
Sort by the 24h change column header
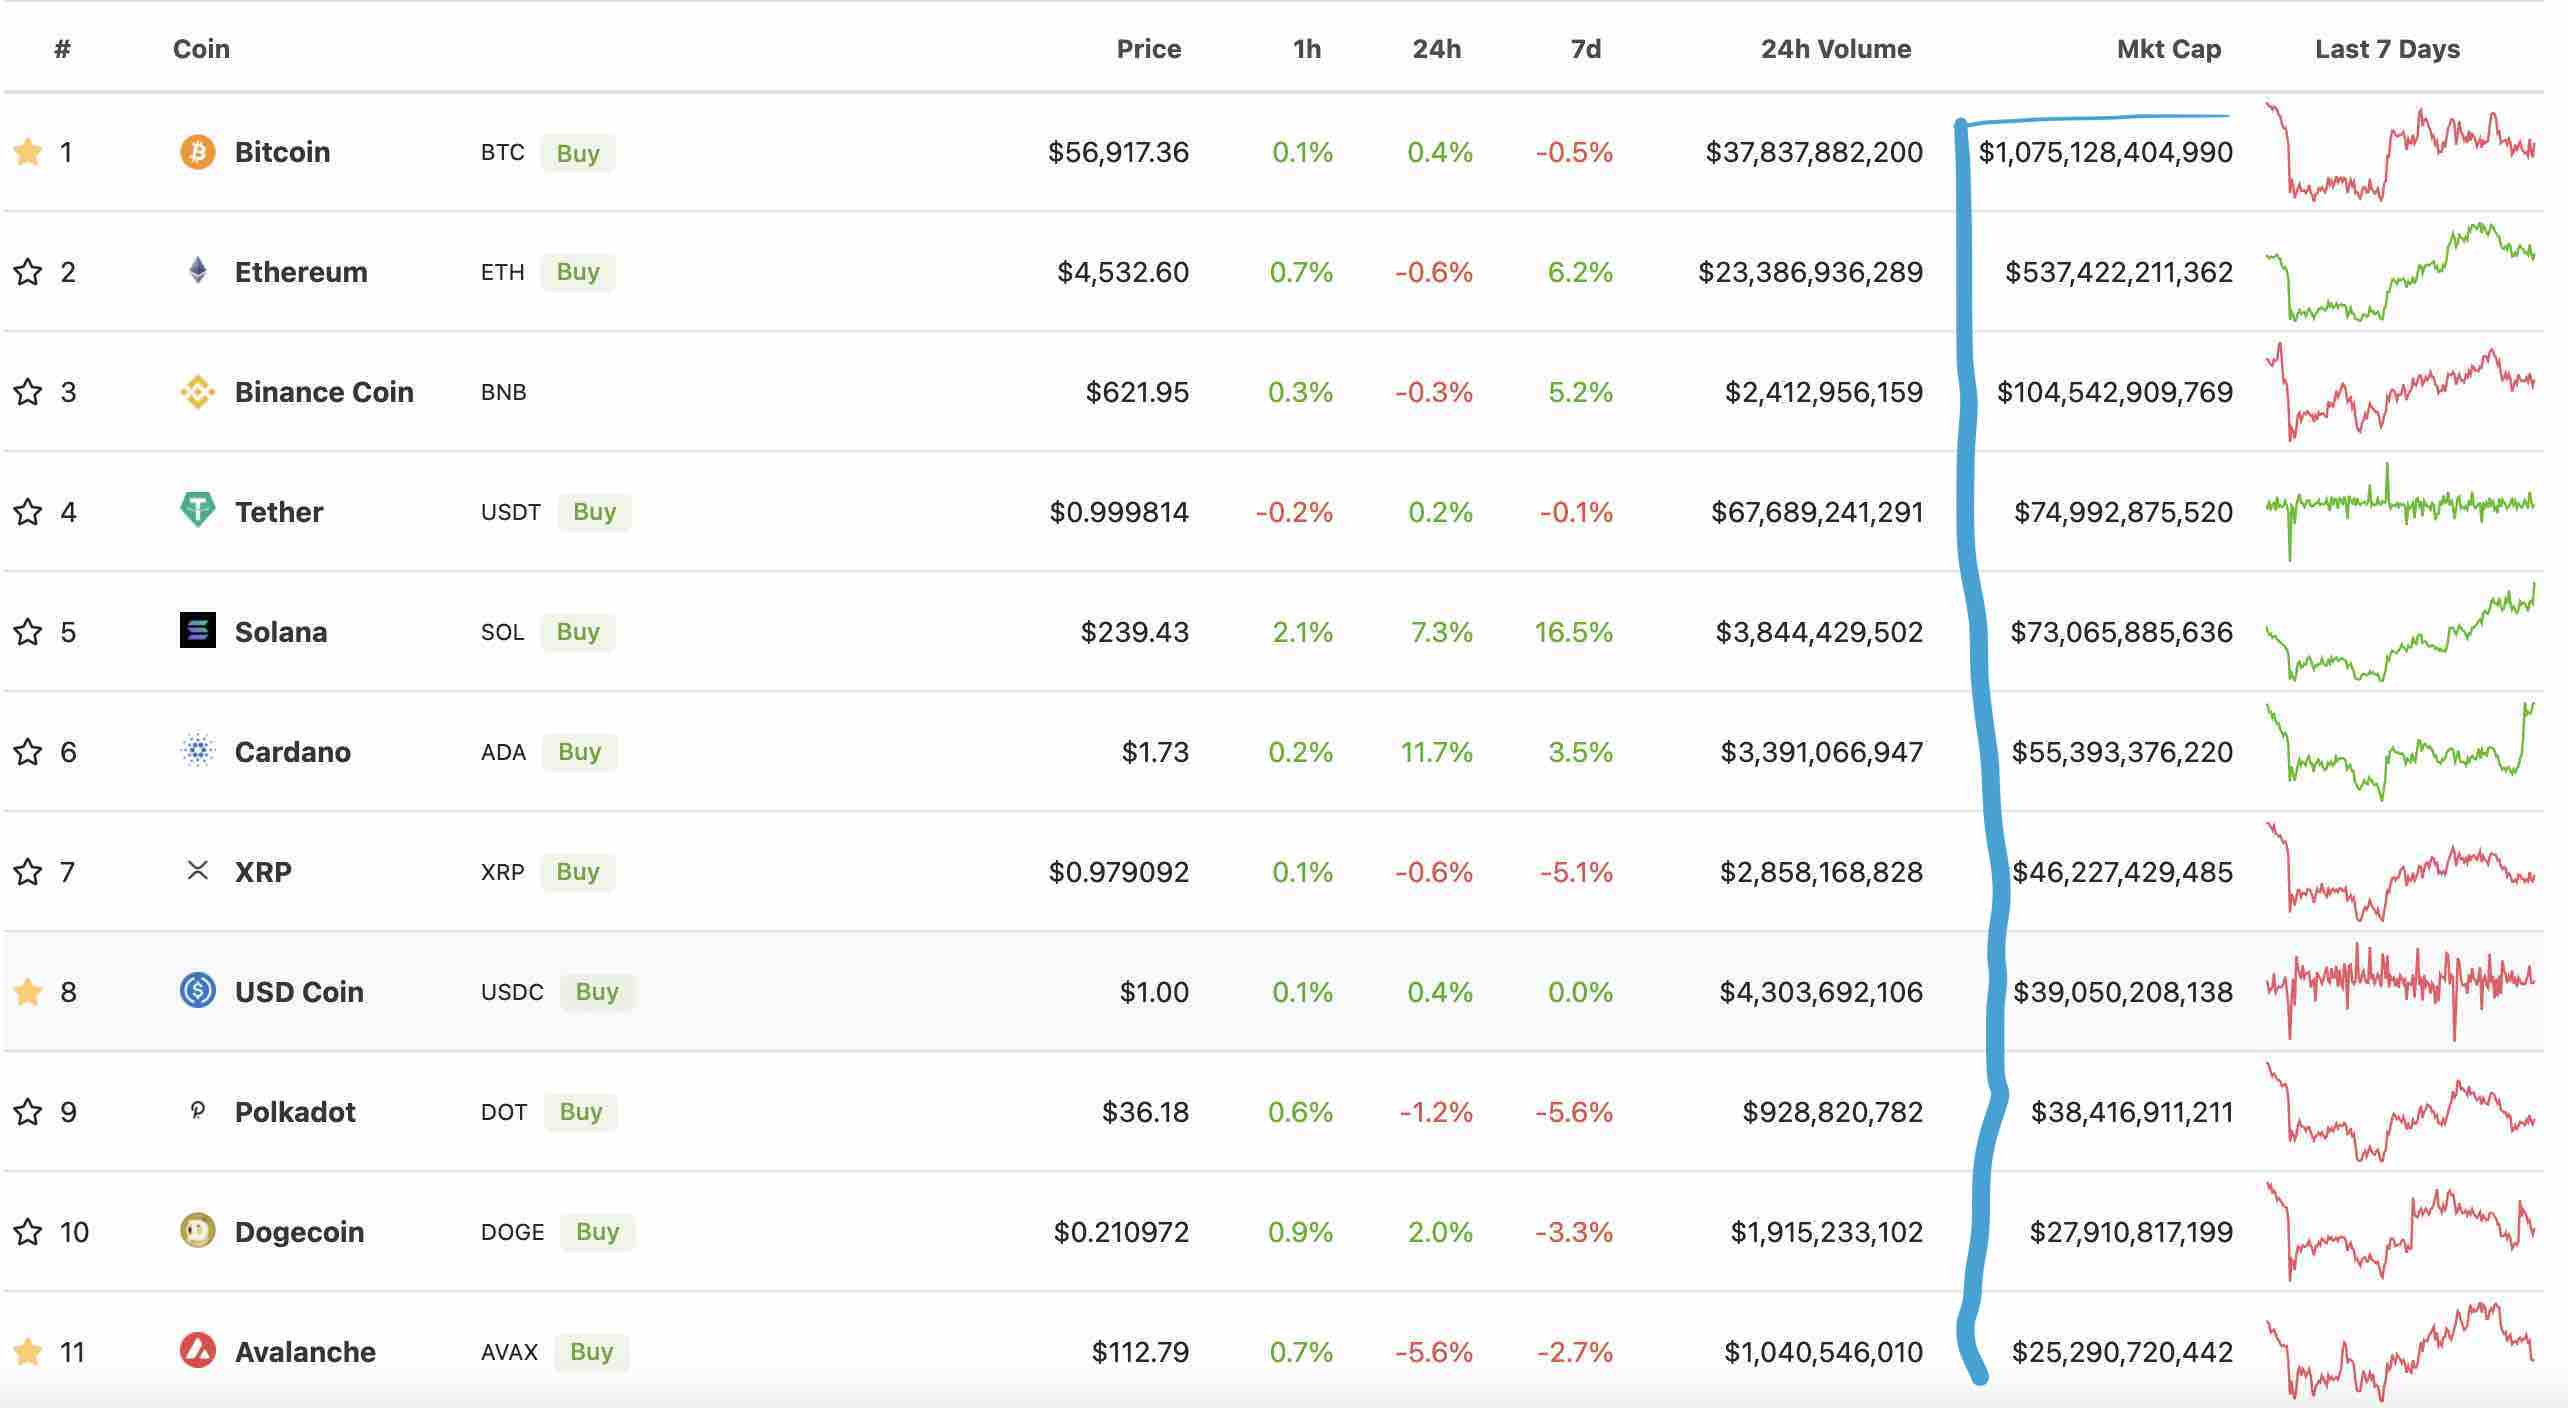tap(1436, 49)
